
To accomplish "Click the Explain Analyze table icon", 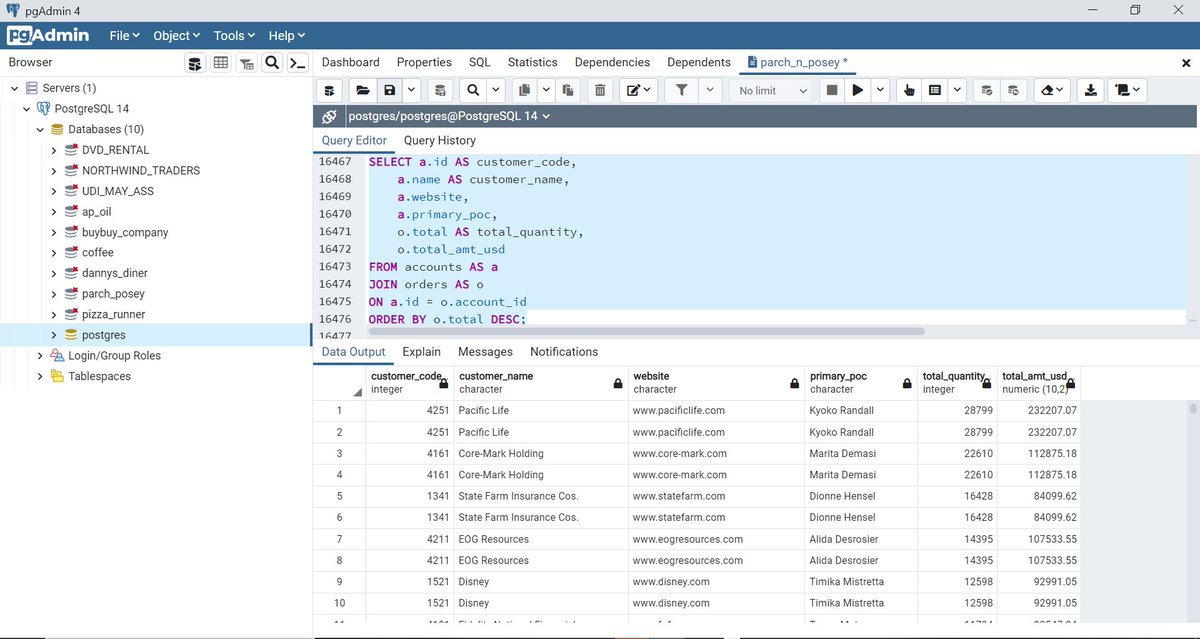I will [935, 90].
